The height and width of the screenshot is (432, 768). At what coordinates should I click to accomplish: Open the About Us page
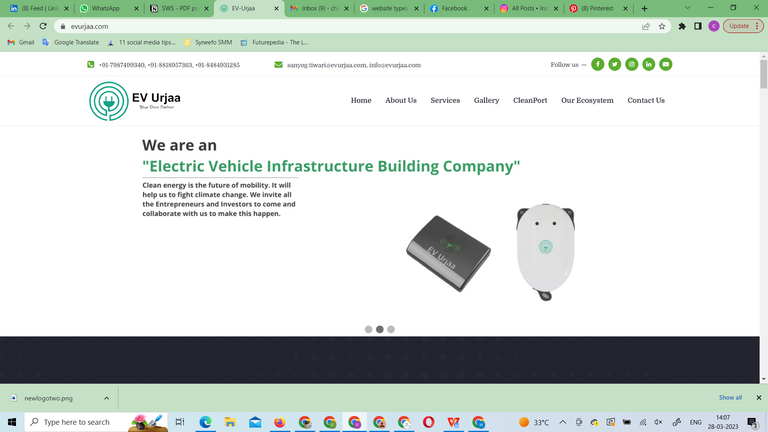401,100
